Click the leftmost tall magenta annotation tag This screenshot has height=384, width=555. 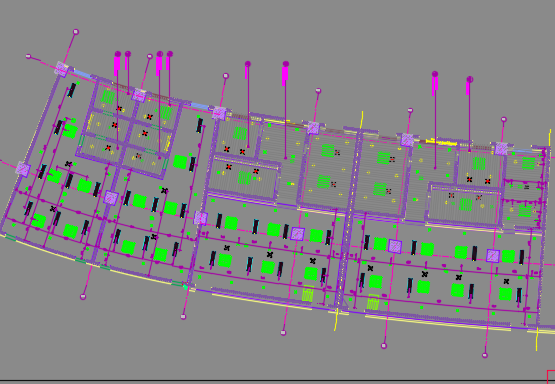pyautogui.click(x=117, y=65)
